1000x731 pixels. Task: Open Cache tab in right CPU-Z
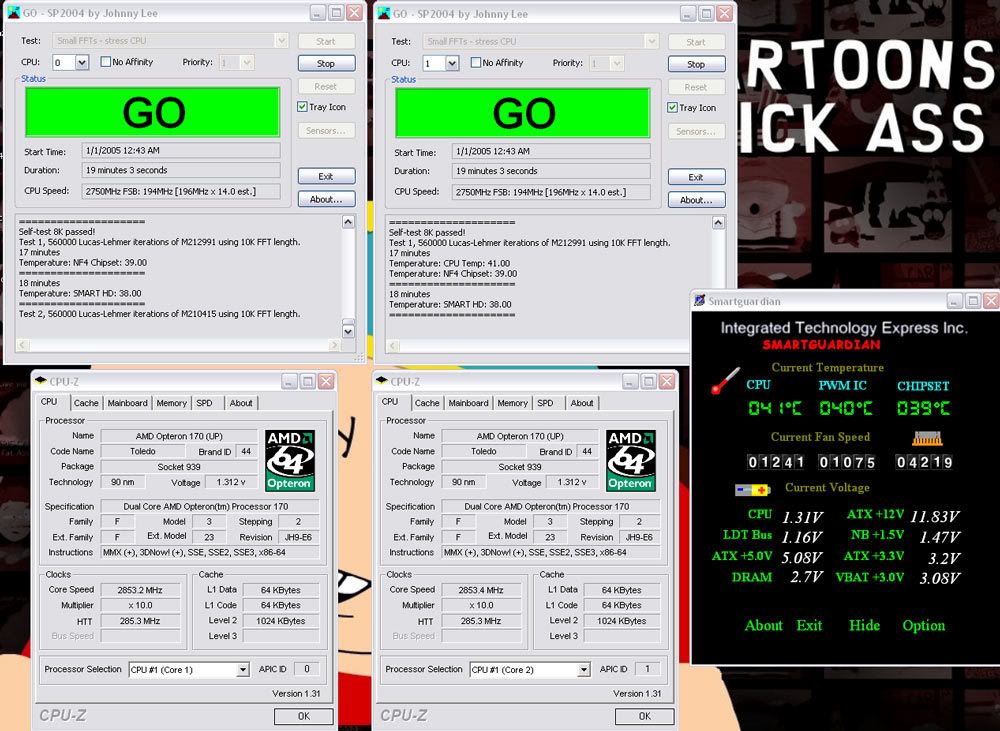point(427,403)
